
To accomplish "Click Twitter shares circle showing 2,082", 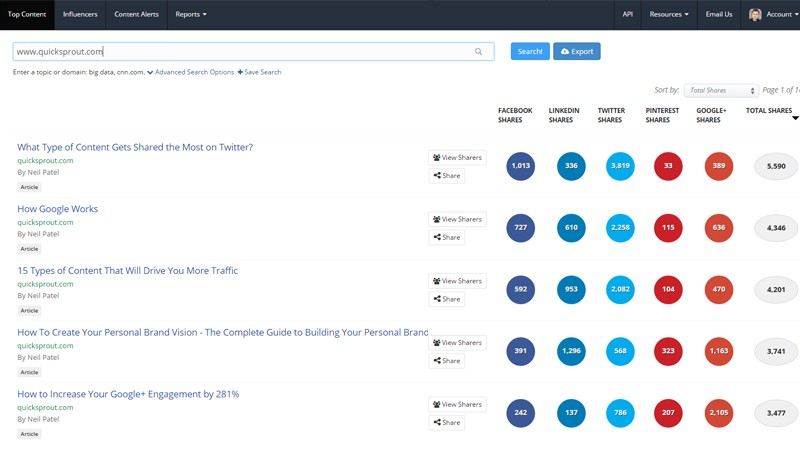I will click(x=620, y=289).
